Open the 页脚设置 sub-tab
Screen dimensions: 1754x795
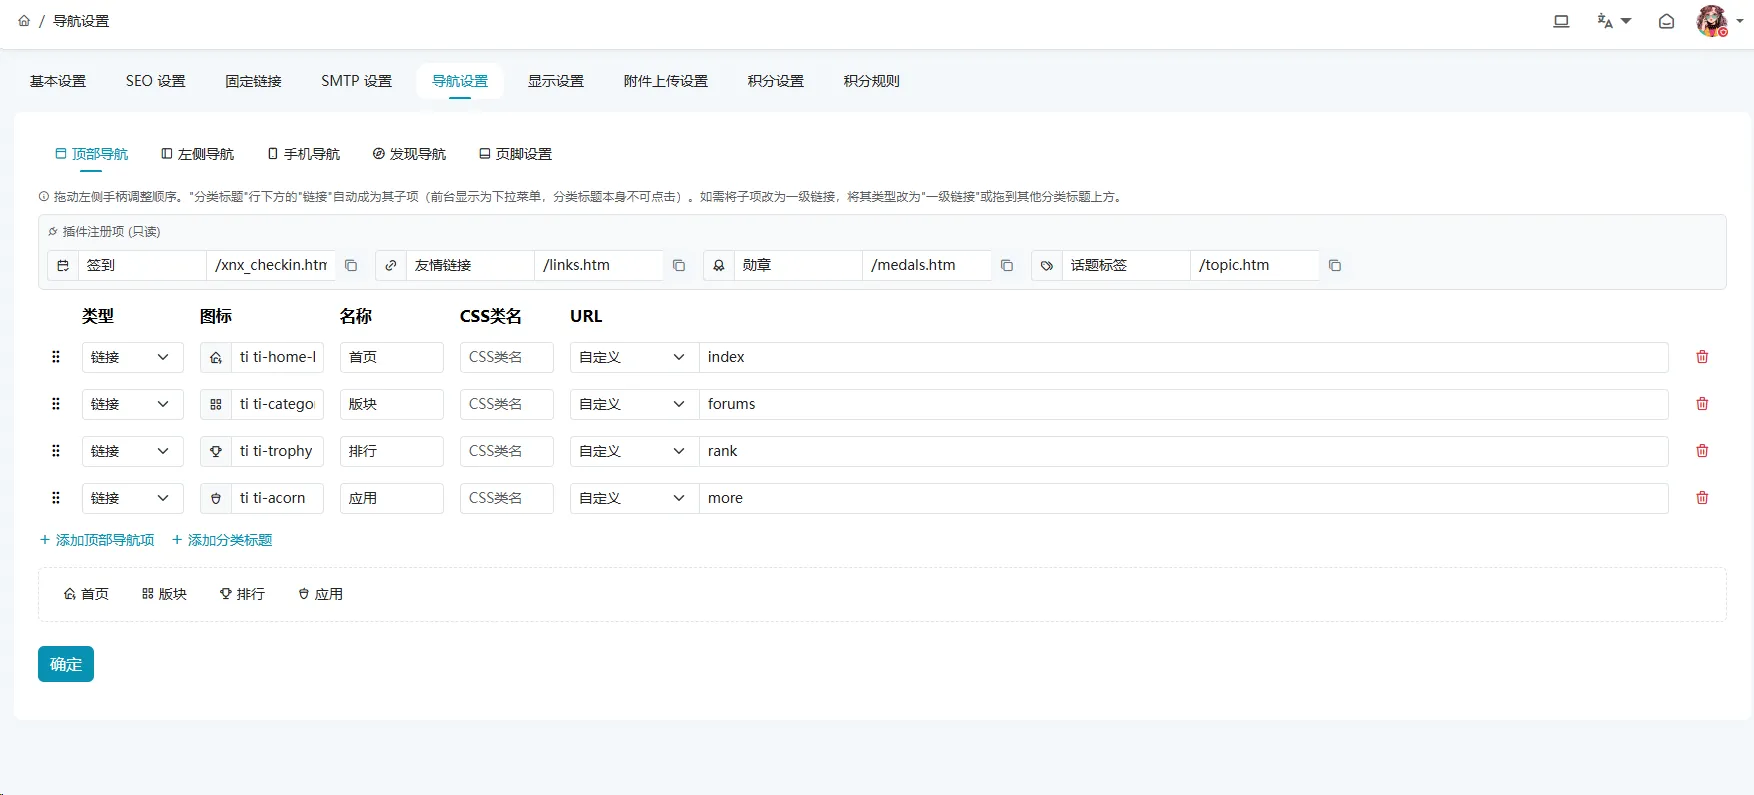pos(516,154)
